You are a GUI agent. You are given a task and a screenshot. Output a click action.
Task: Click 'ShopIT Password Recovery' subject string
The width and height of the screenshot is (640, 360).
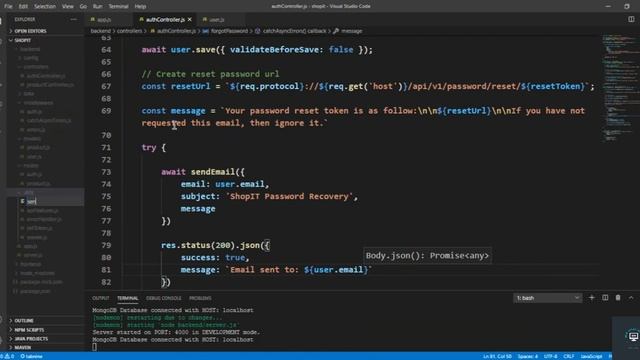click(289, 196)
